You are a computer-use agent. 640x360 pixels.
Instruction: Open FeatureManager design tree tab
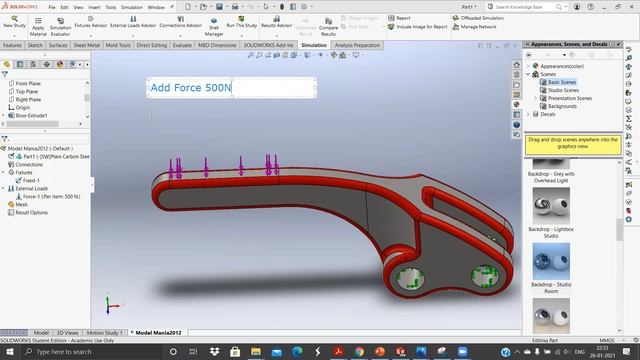point(7,64)
